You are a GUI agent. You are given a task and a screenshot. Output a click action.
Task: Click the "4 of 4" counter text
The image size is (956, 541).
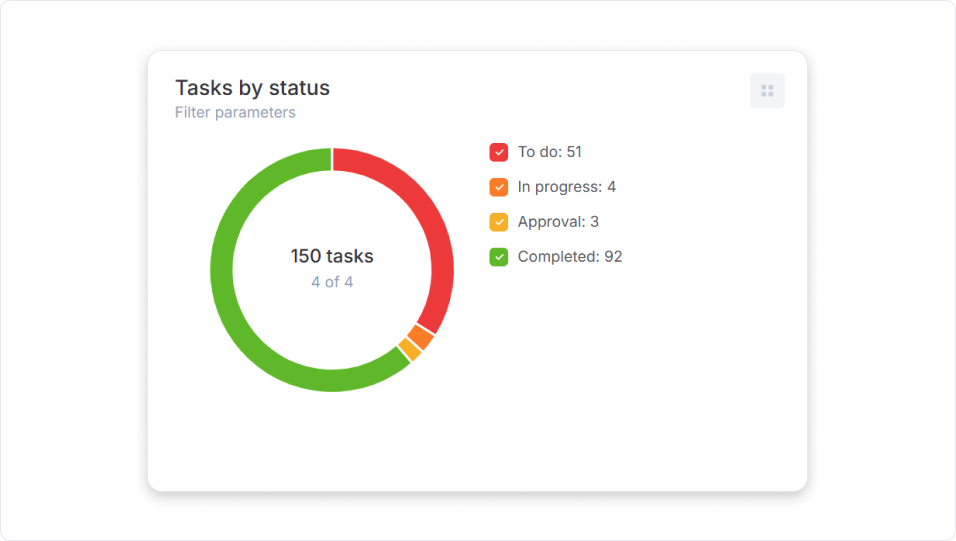332,282
